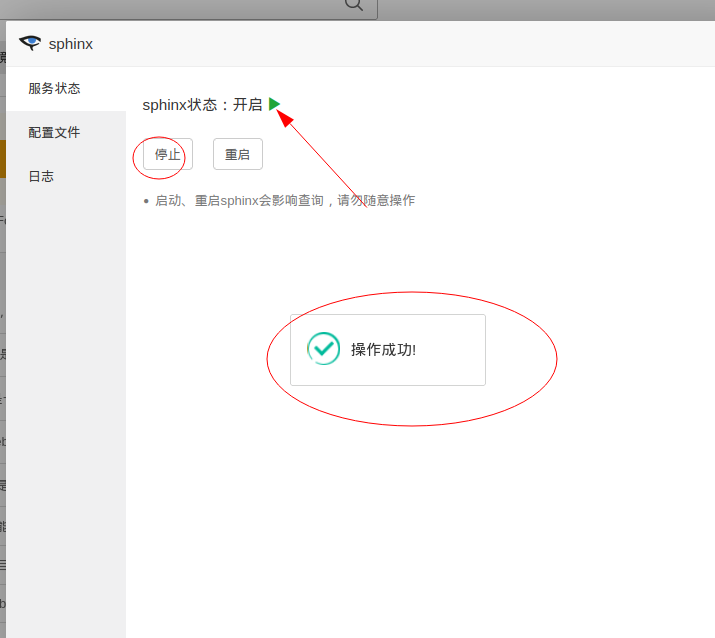Restart sphinx with the 重启 button

coord(238,154)
